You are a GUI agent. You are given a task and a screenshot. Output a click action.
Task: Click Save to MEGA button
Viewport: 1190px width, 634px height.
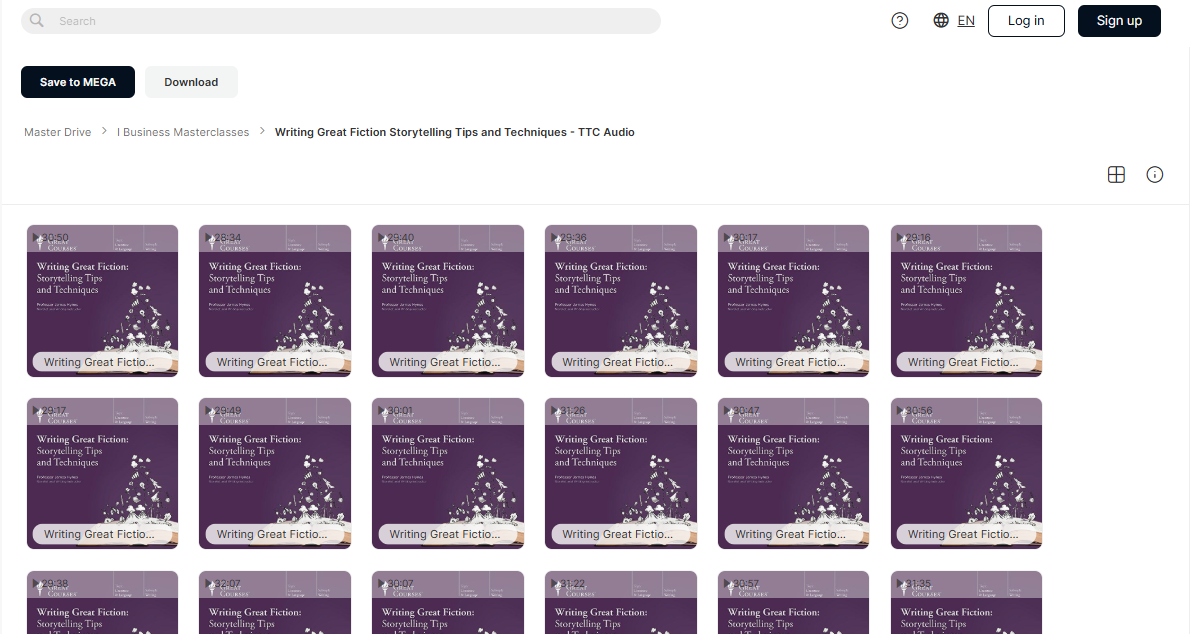77,82
